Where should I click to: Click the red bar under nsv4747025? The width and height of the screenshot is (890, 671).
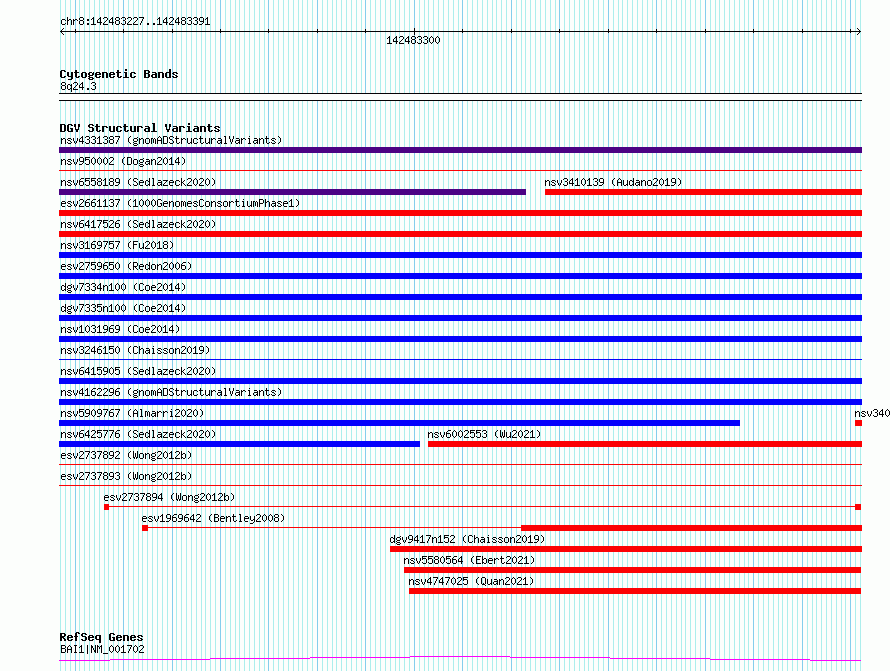pyautogui.click(x=635, y=591)
